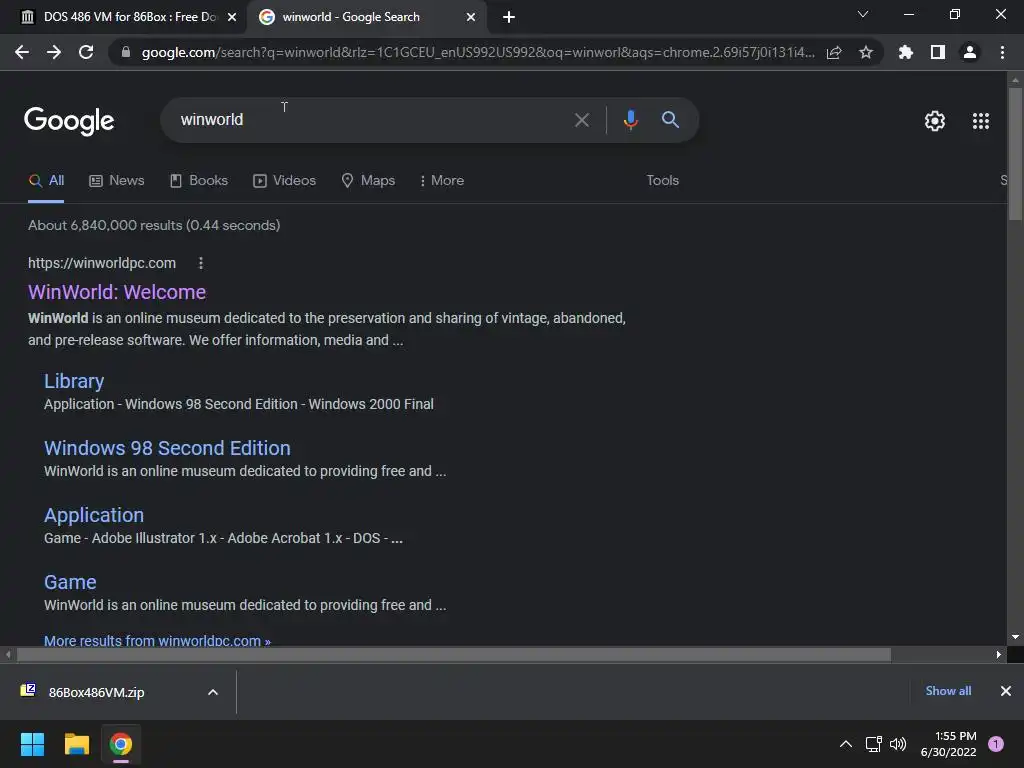This screenshot has width=1024, height=768.
Task: Open the Game sitelink
Action: pos(70,582)
